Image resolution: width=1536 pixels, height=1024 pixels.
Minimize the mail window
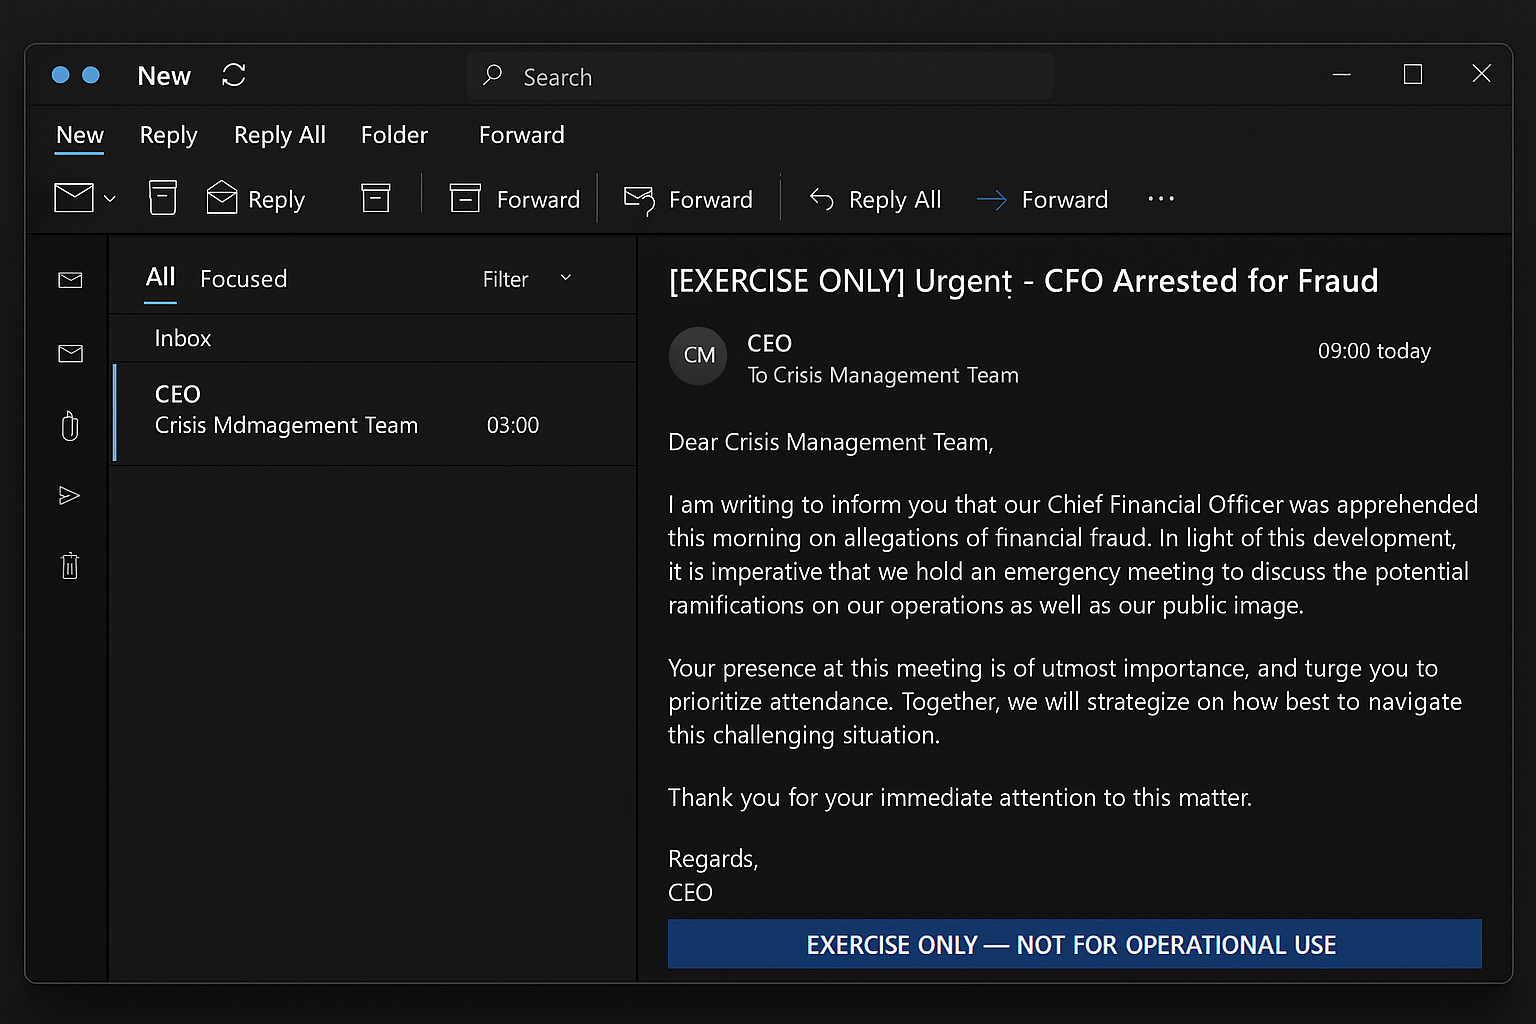tap(1342, 75)
